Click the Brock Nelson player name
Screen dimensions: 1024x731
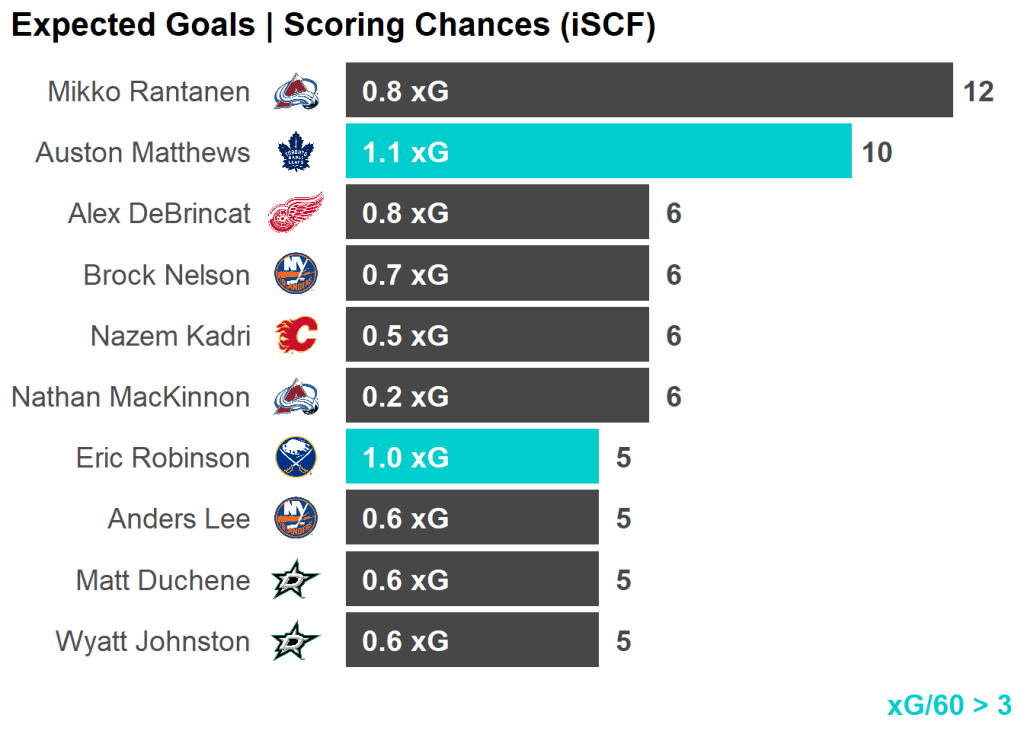[x=166, y=275]
